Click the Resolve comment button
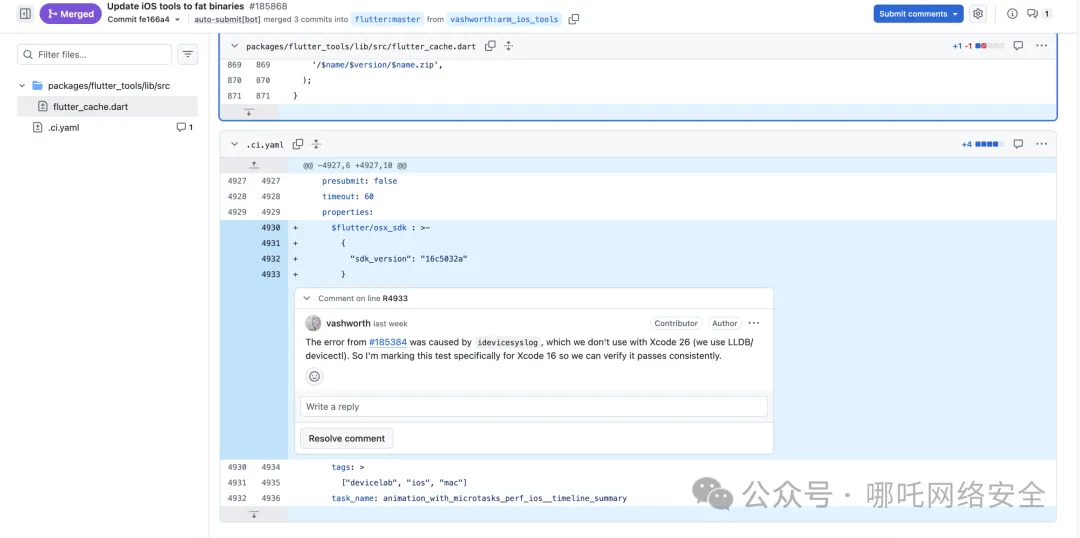 [346, 439]
